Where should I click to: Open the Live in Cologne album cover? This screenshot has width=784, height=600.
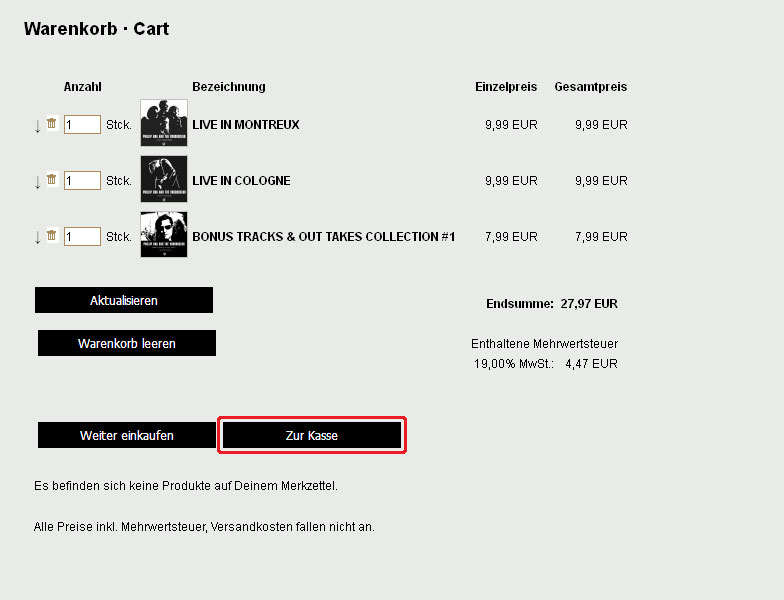click(164, 180)
